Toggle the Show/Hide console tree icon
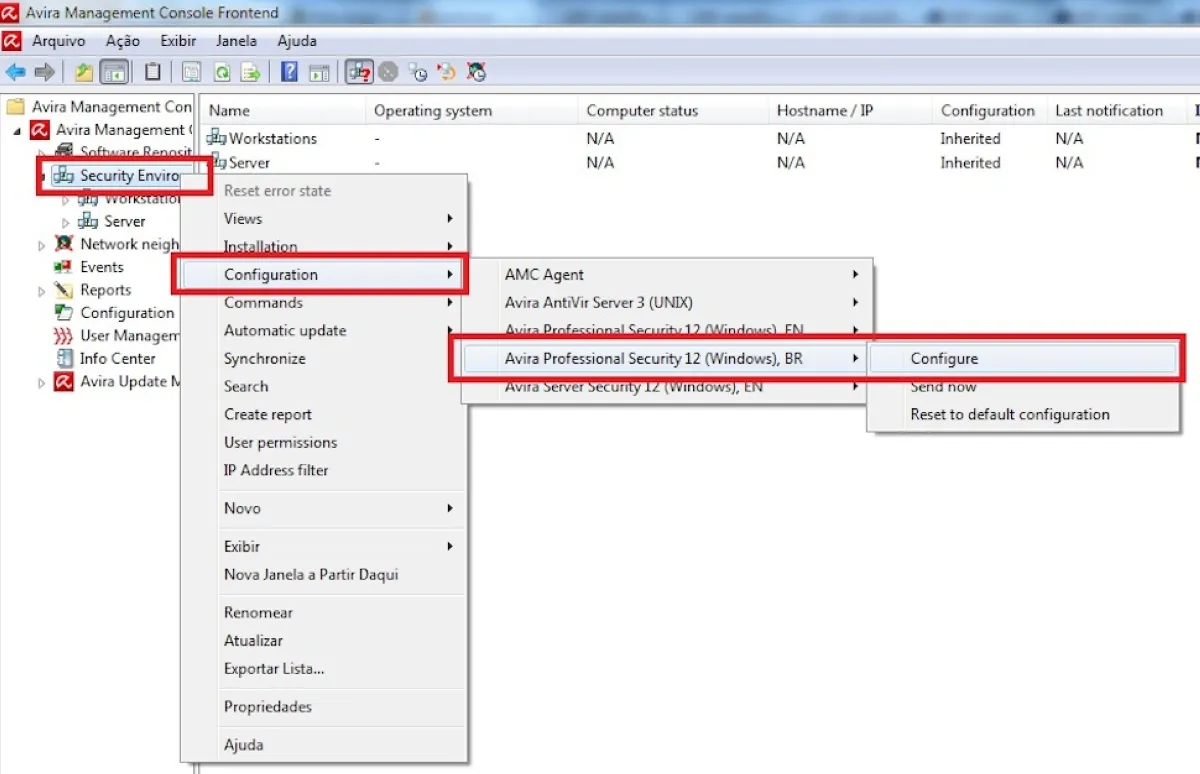 (x=114, y=72)
